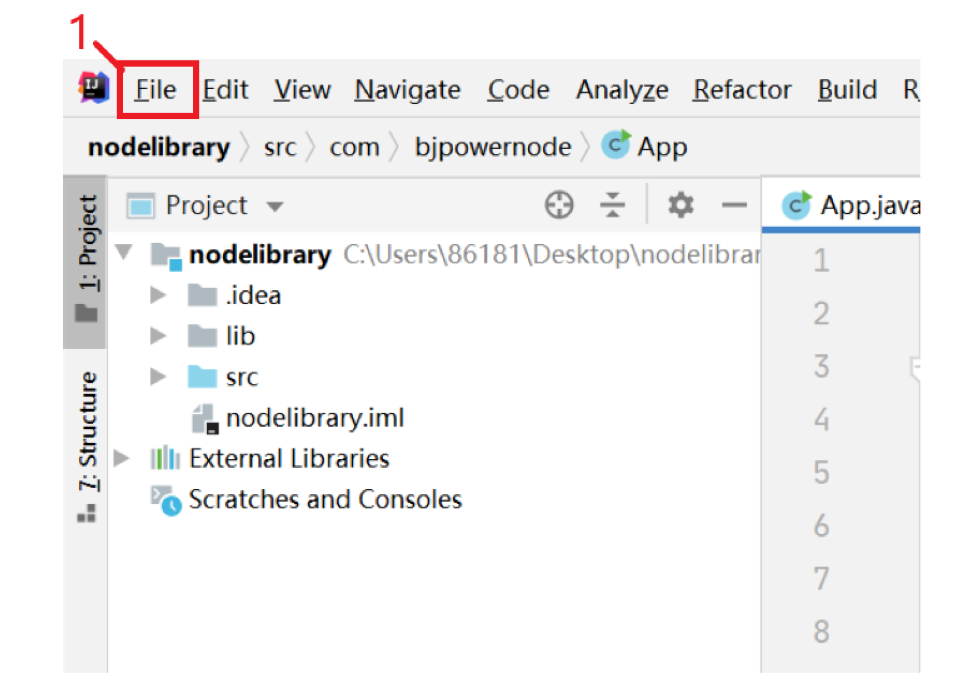The width and height of the screenshot is (966, 691).
Task: Open the Refactor menu
Action: [742, 90]
